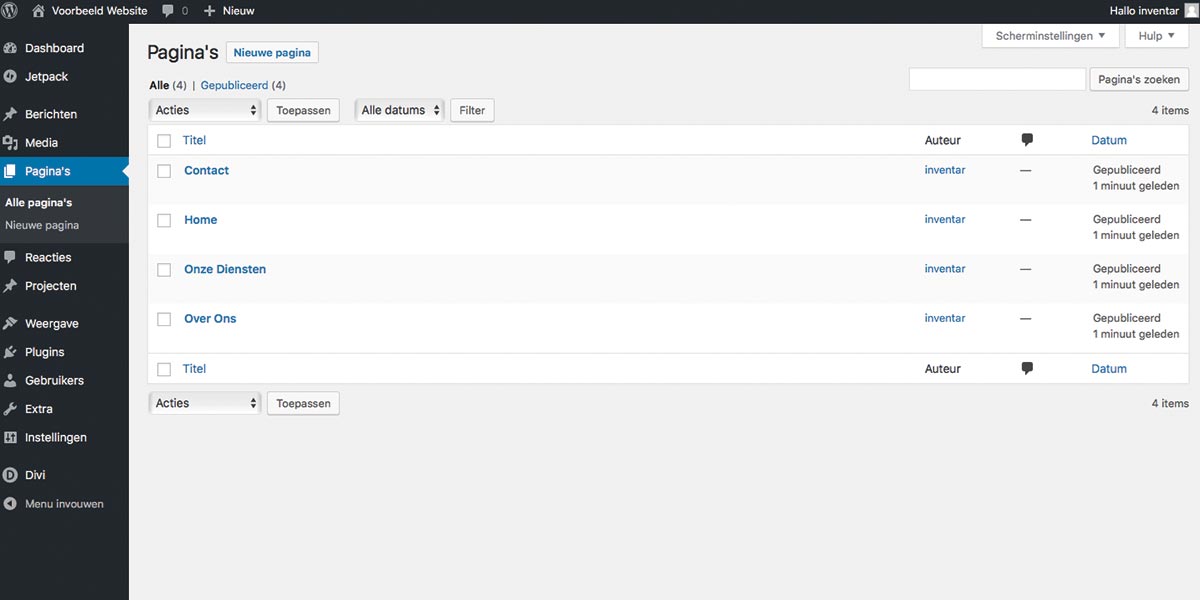Screen dimensions: 1200x600
Task: Click the pages search input field
Action: tap(997, 80)
